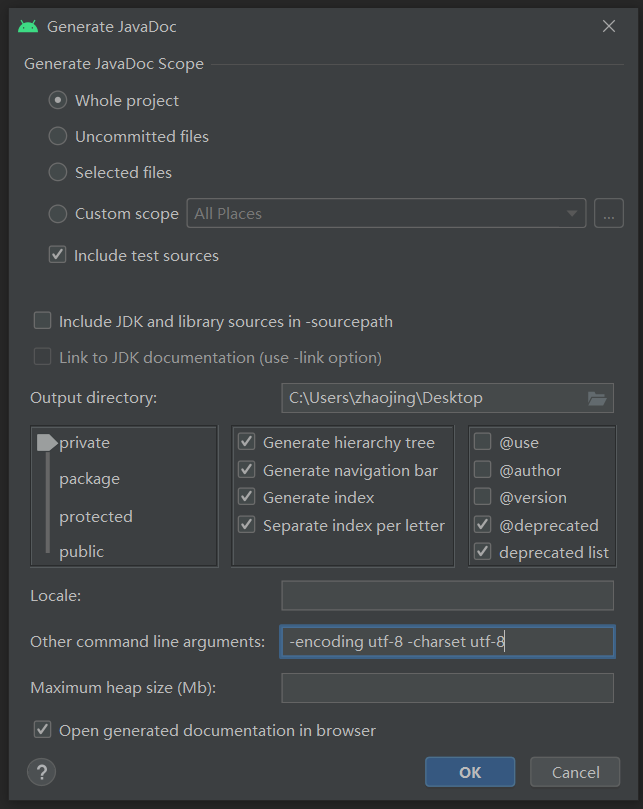
Task: Click the Cancel button
Action: tap(575, 772)
